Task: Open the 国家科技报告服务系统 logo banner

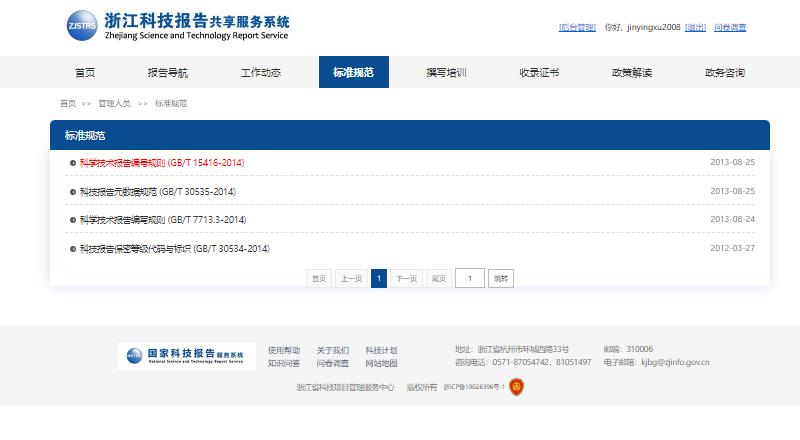Action: [186, 356]
